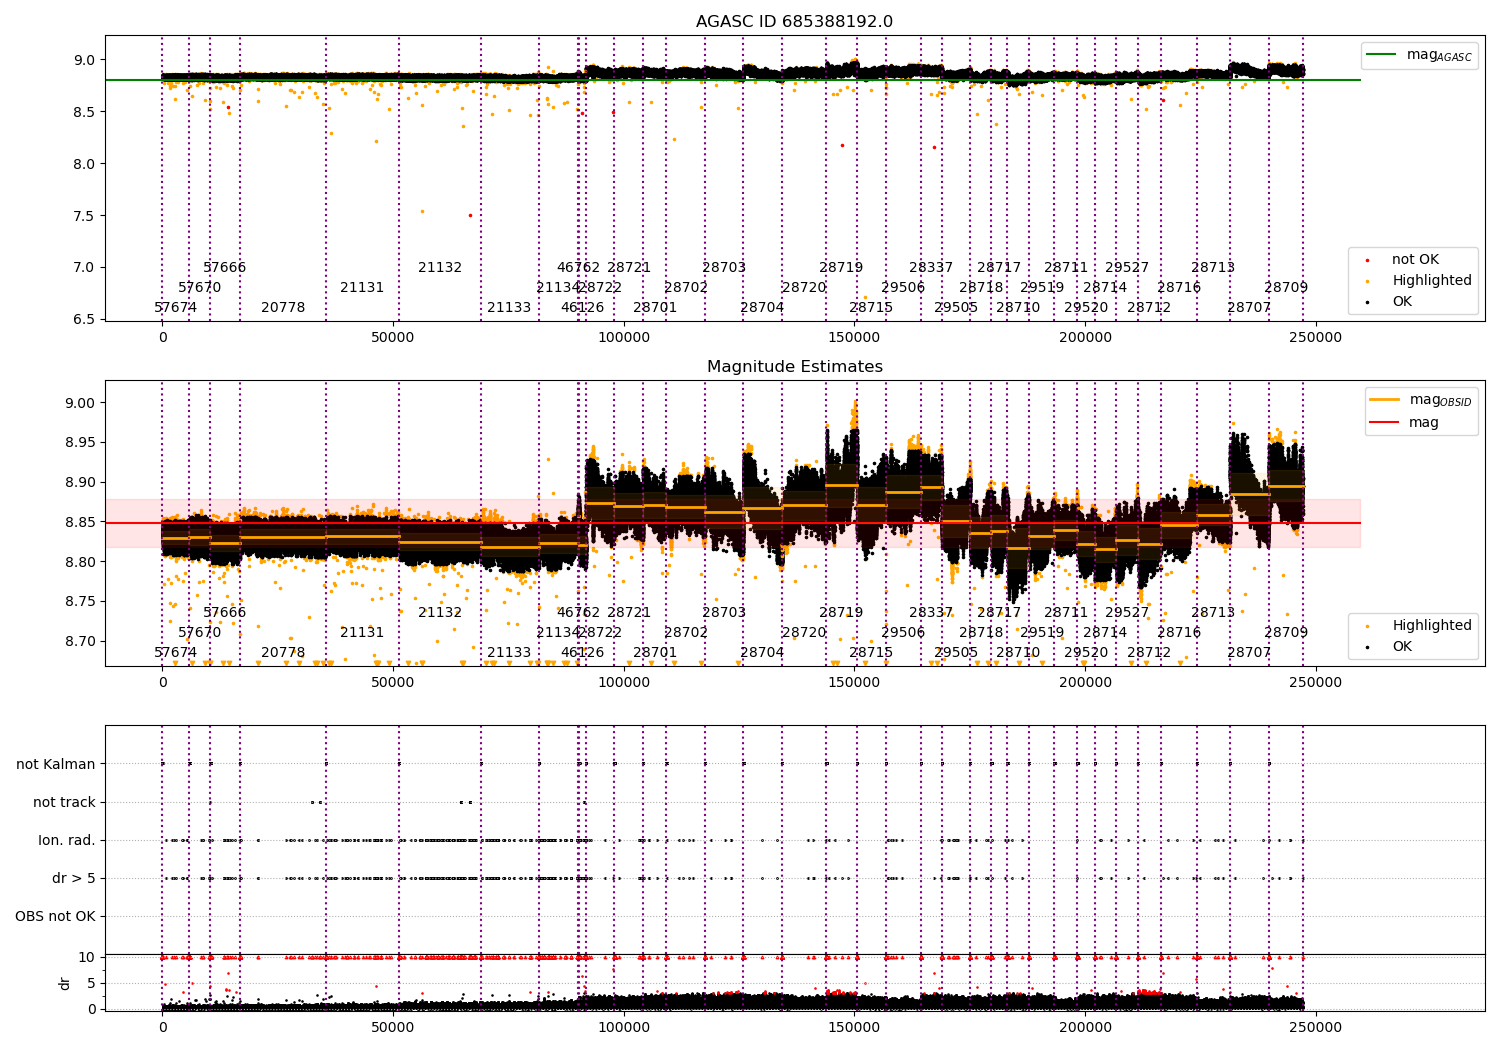Viewport: 1500px width, 1050px height.
Task: Click 'Highlighted' in the top plot legend
Action: 1432,281
